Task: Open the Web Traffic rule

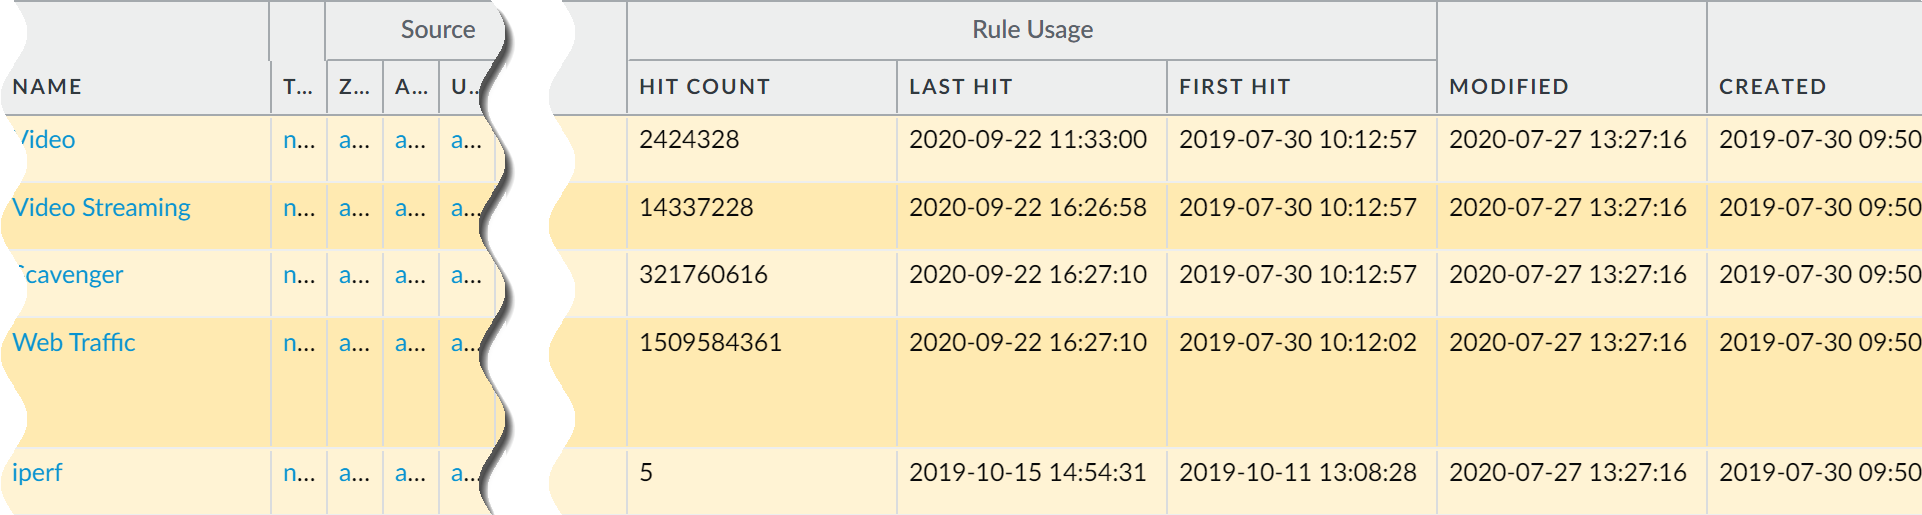Action: coord(74,343)
